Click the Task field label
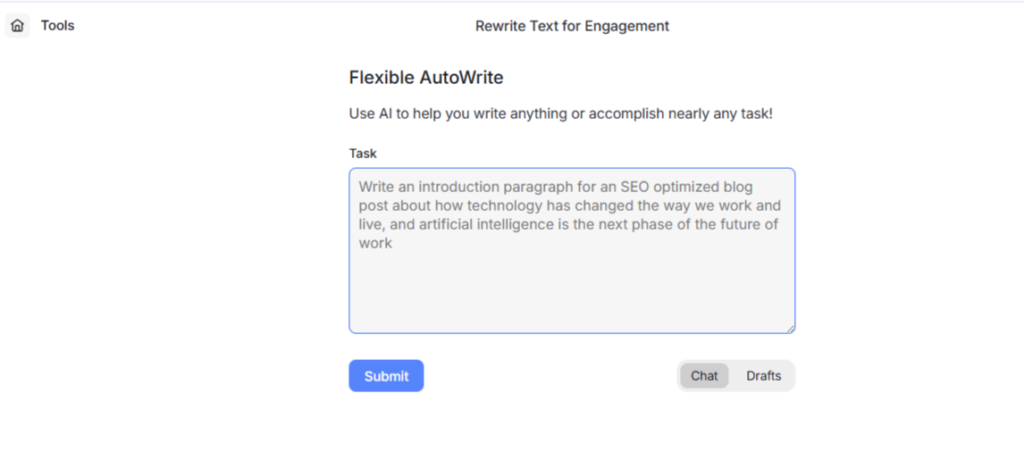The height and width of the screenshot is (452, 1024). pyautogui.click(x=363, y=153)
